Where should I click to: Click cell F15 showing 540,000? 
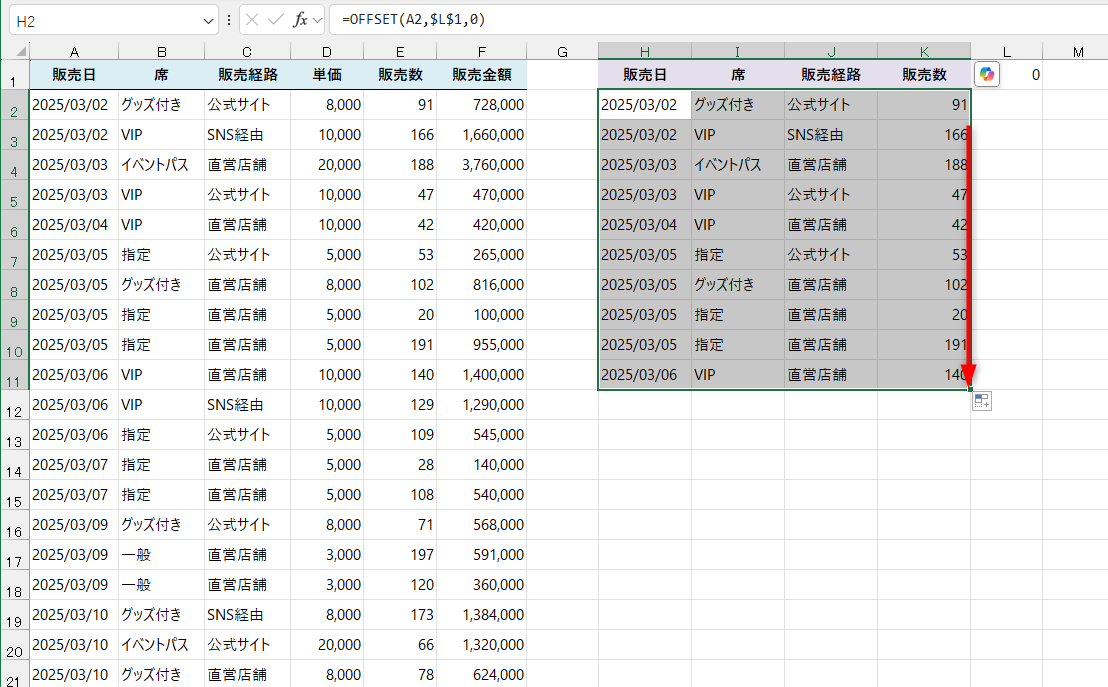482,495
